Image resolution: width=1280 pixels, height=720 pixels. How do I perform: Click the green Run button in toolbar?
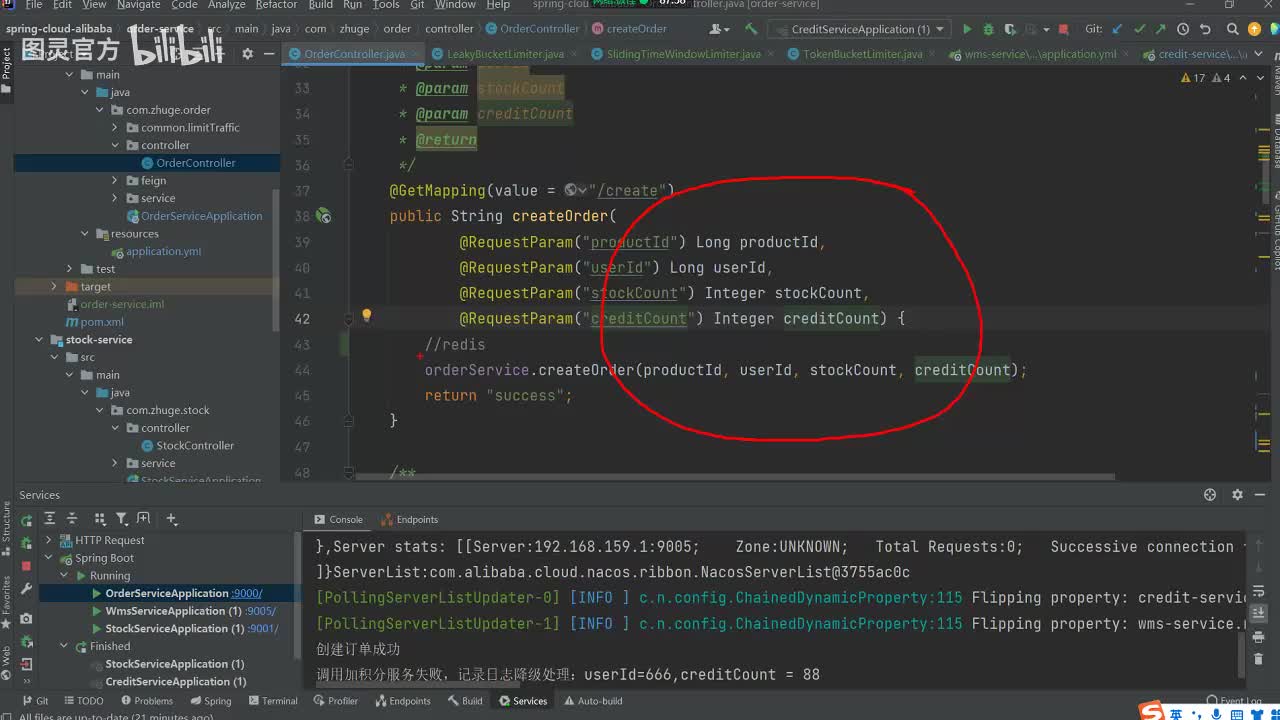click(x=966, y=29)
